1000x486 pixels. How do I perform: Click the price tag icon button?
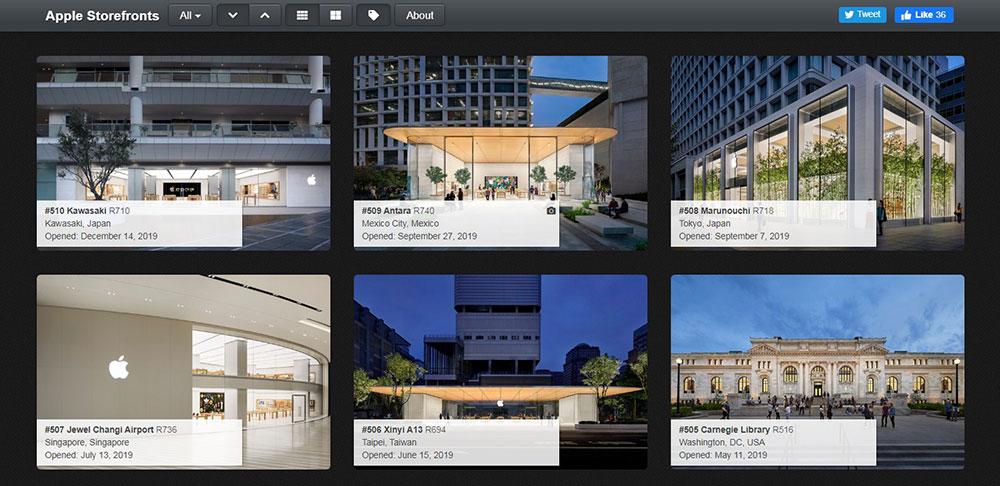point(374,15)
